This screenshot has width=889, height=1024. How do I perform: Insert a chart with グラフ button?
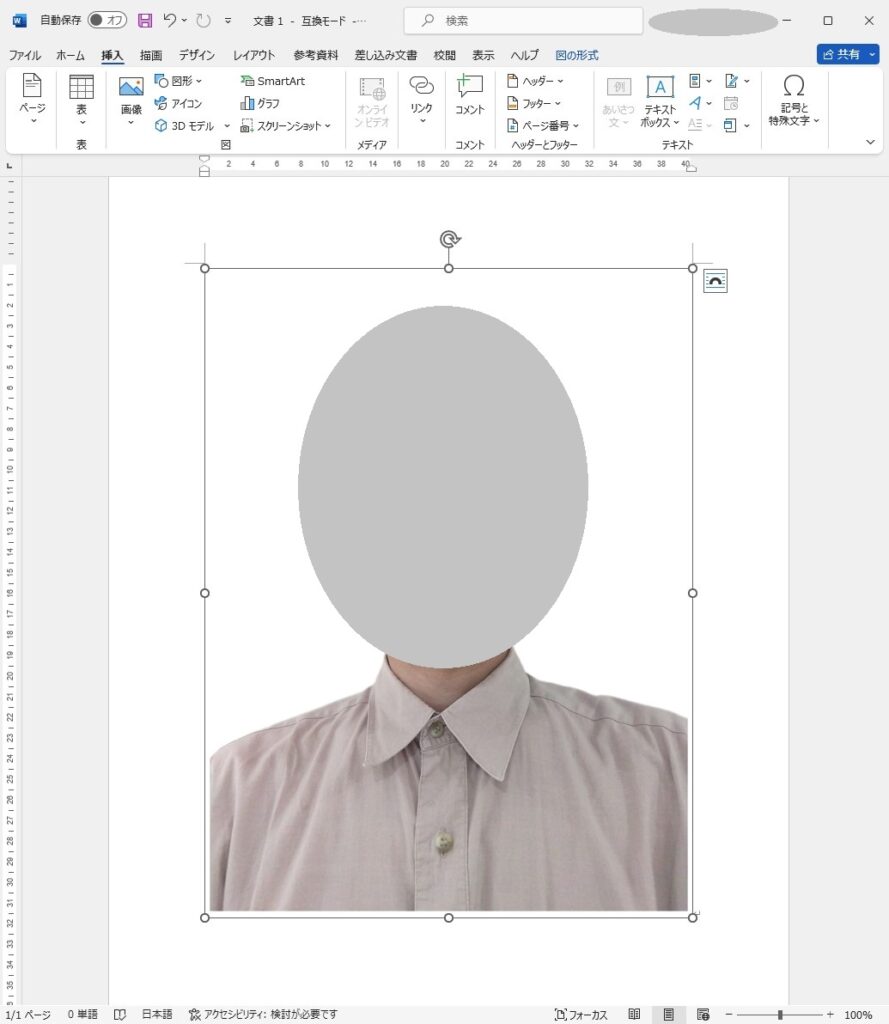point(259,103)
